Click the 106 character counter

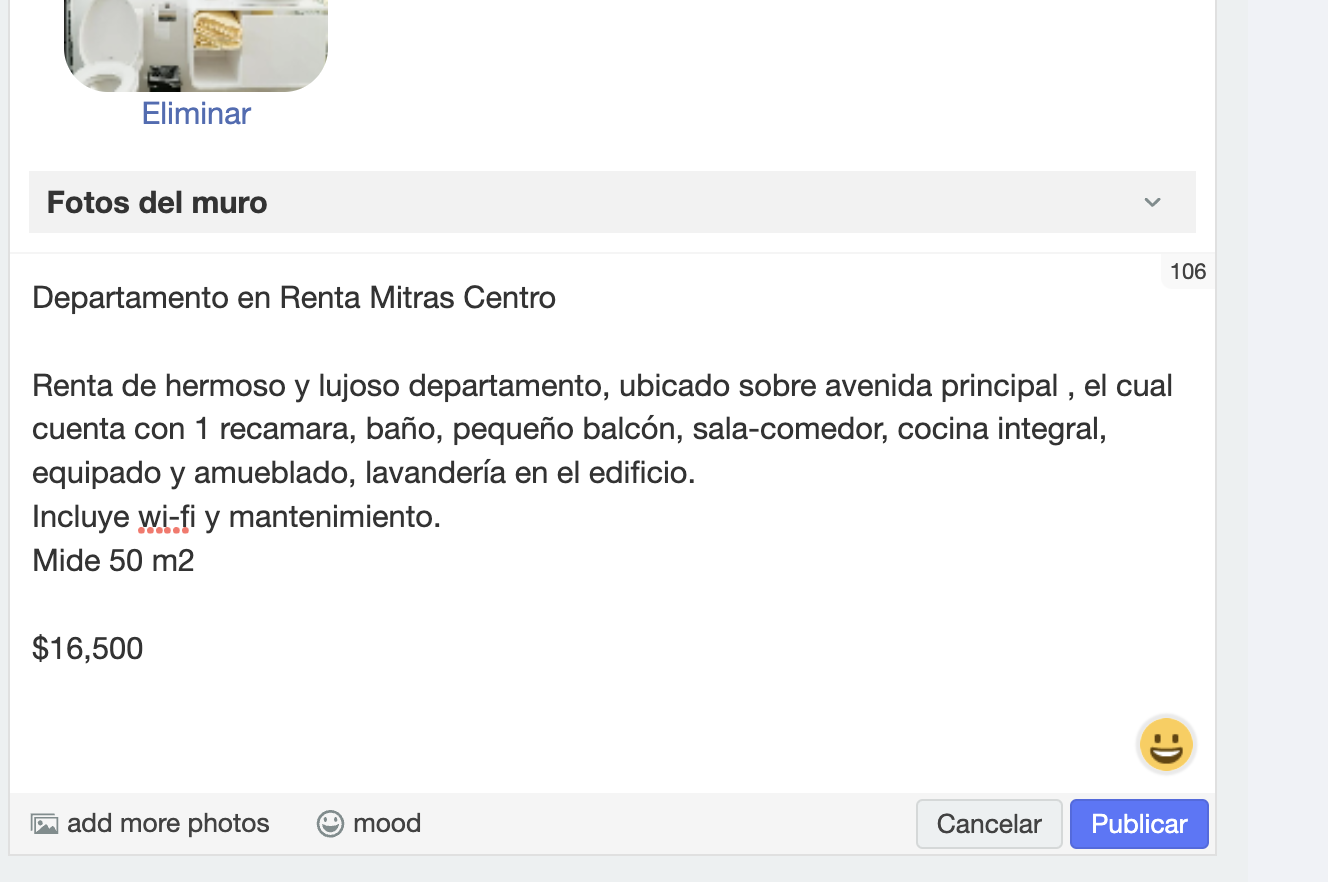click(x=1188, y=272)
